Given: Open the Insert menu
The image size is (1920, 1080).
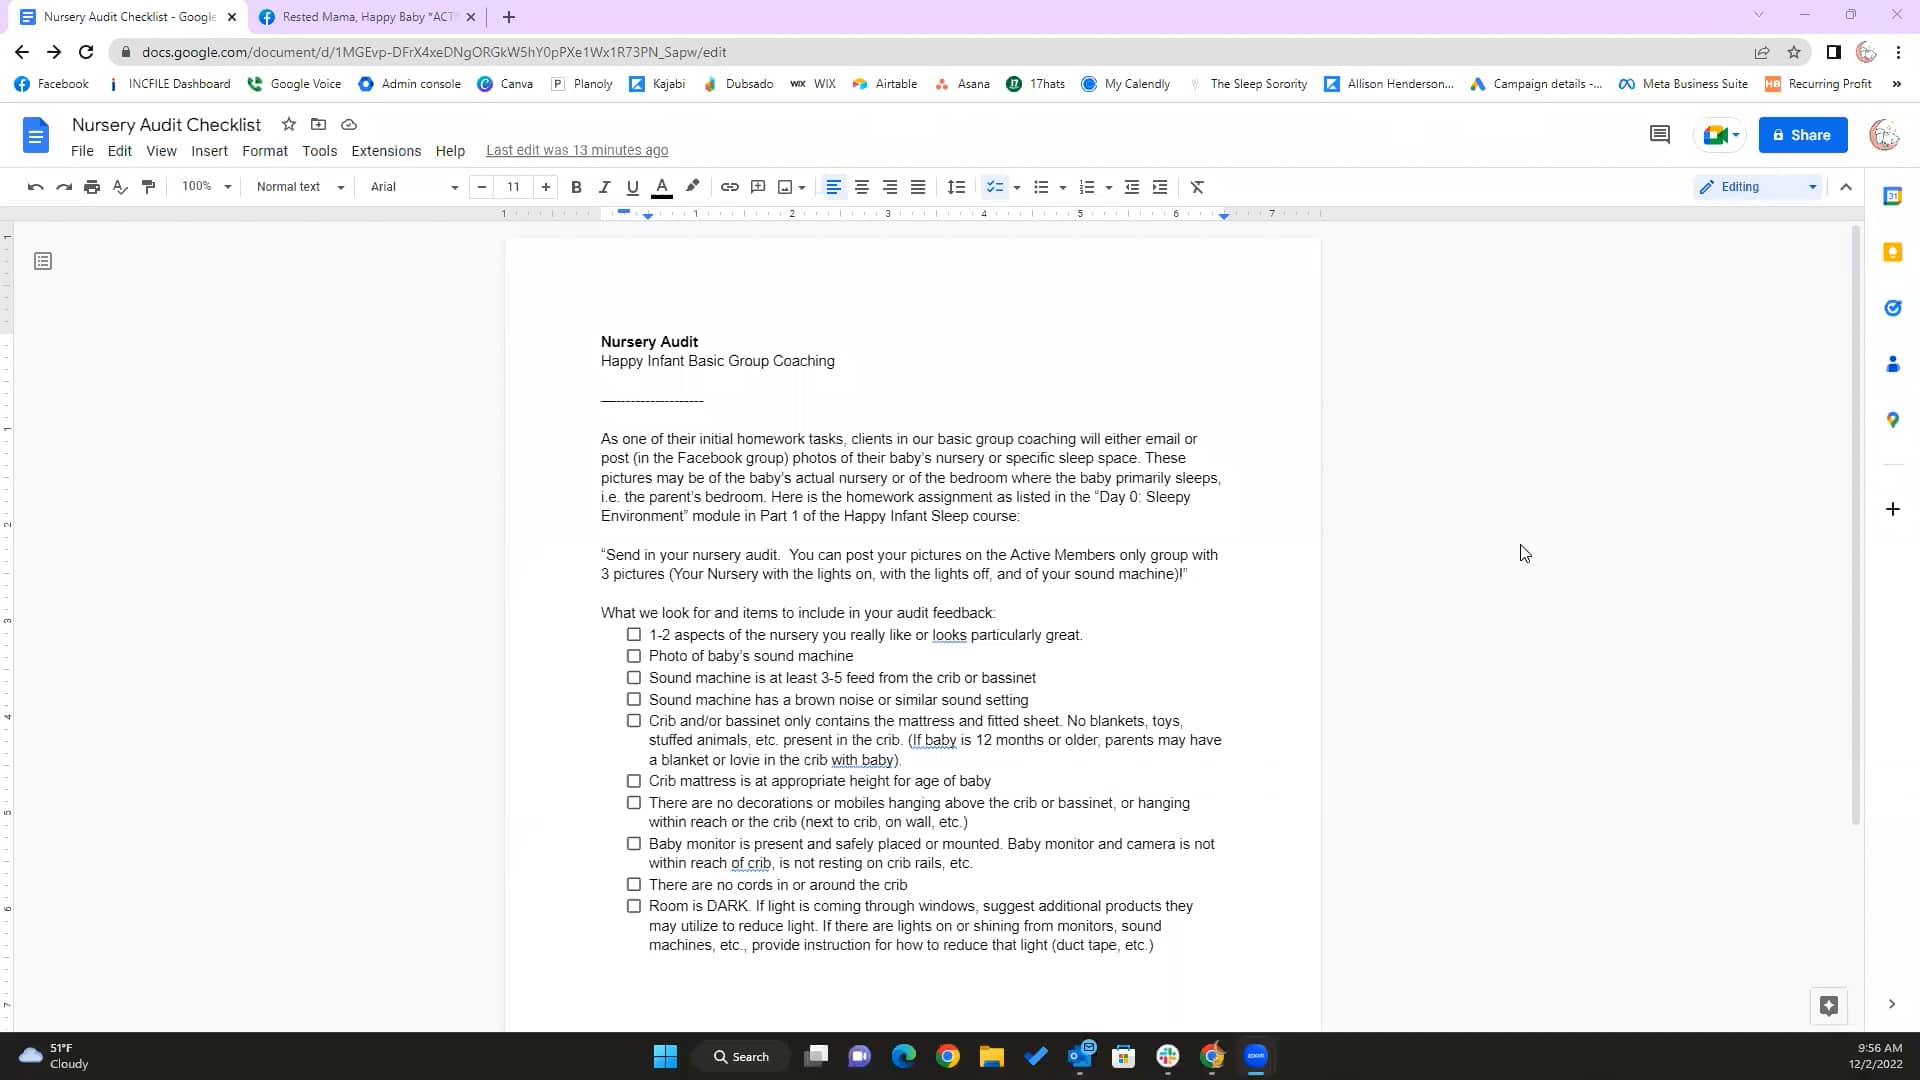Looking at the screenshot, I should coord(209,151).
